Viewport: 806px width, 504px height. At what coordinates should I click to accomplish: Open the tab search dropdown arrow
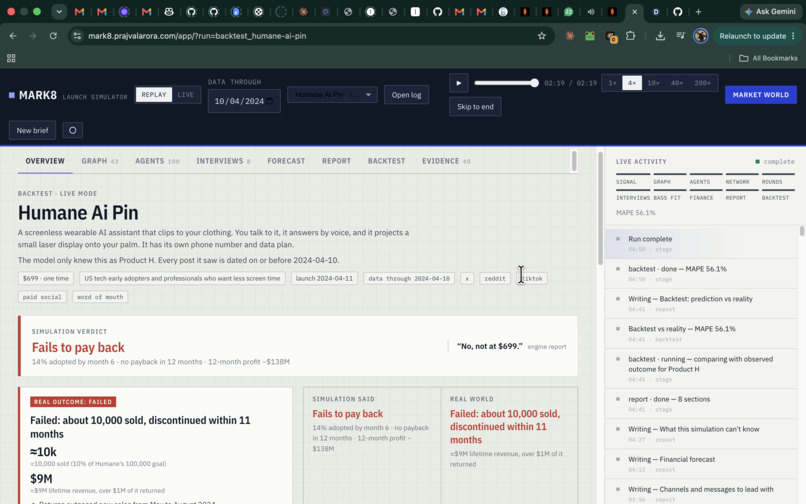pyautogui.click(x=59, y=11)
